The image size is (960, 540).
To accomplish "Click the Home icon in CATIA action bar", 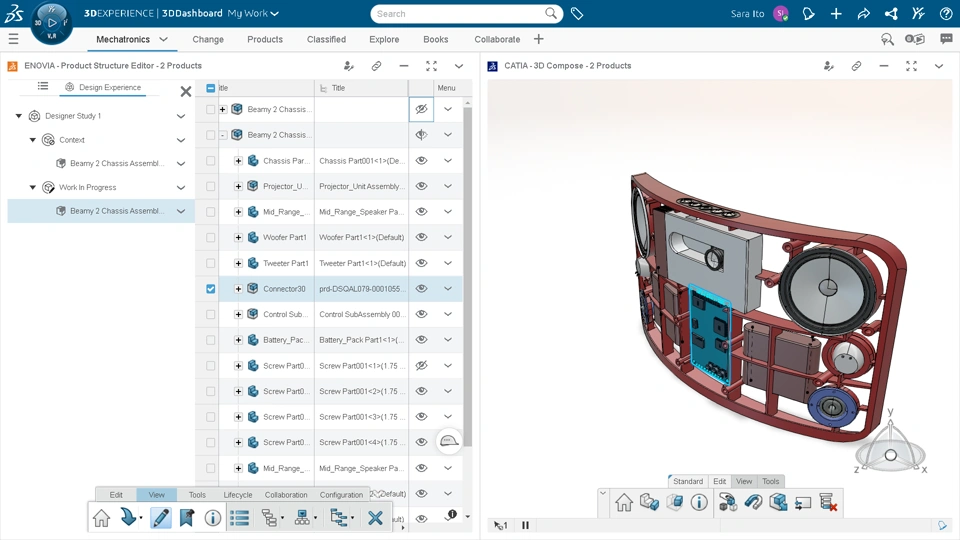I will [x=624, y=502].
